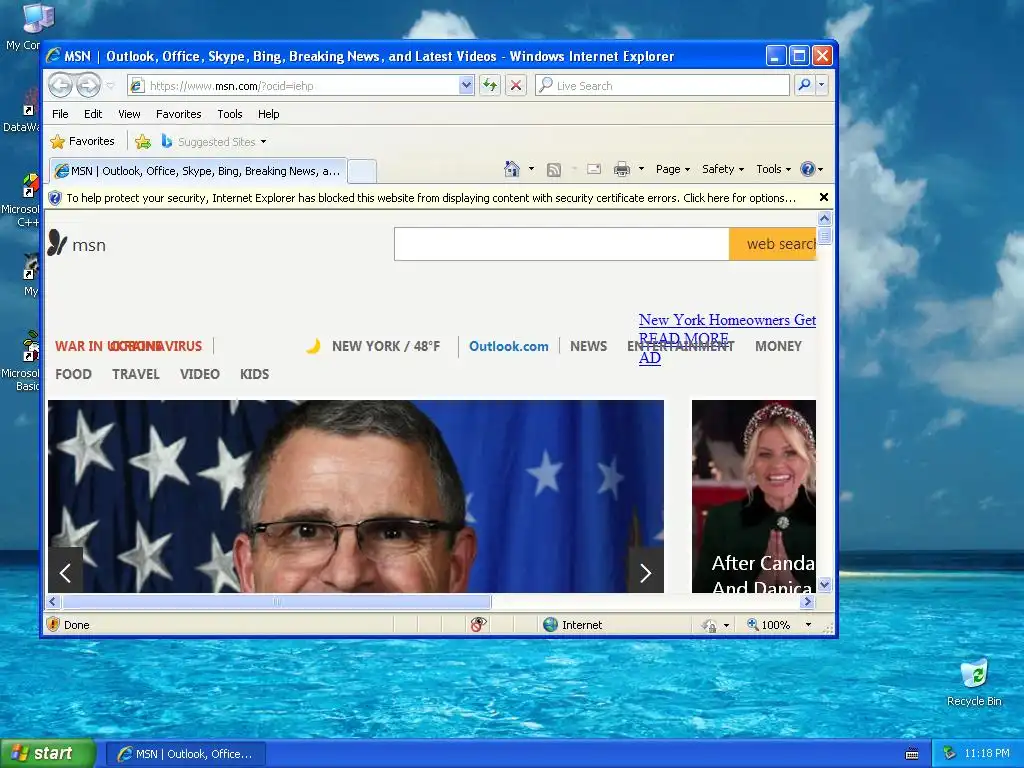Open the File menu
The width and height of the screenshot is (1024, 768).
coord(60,114)
